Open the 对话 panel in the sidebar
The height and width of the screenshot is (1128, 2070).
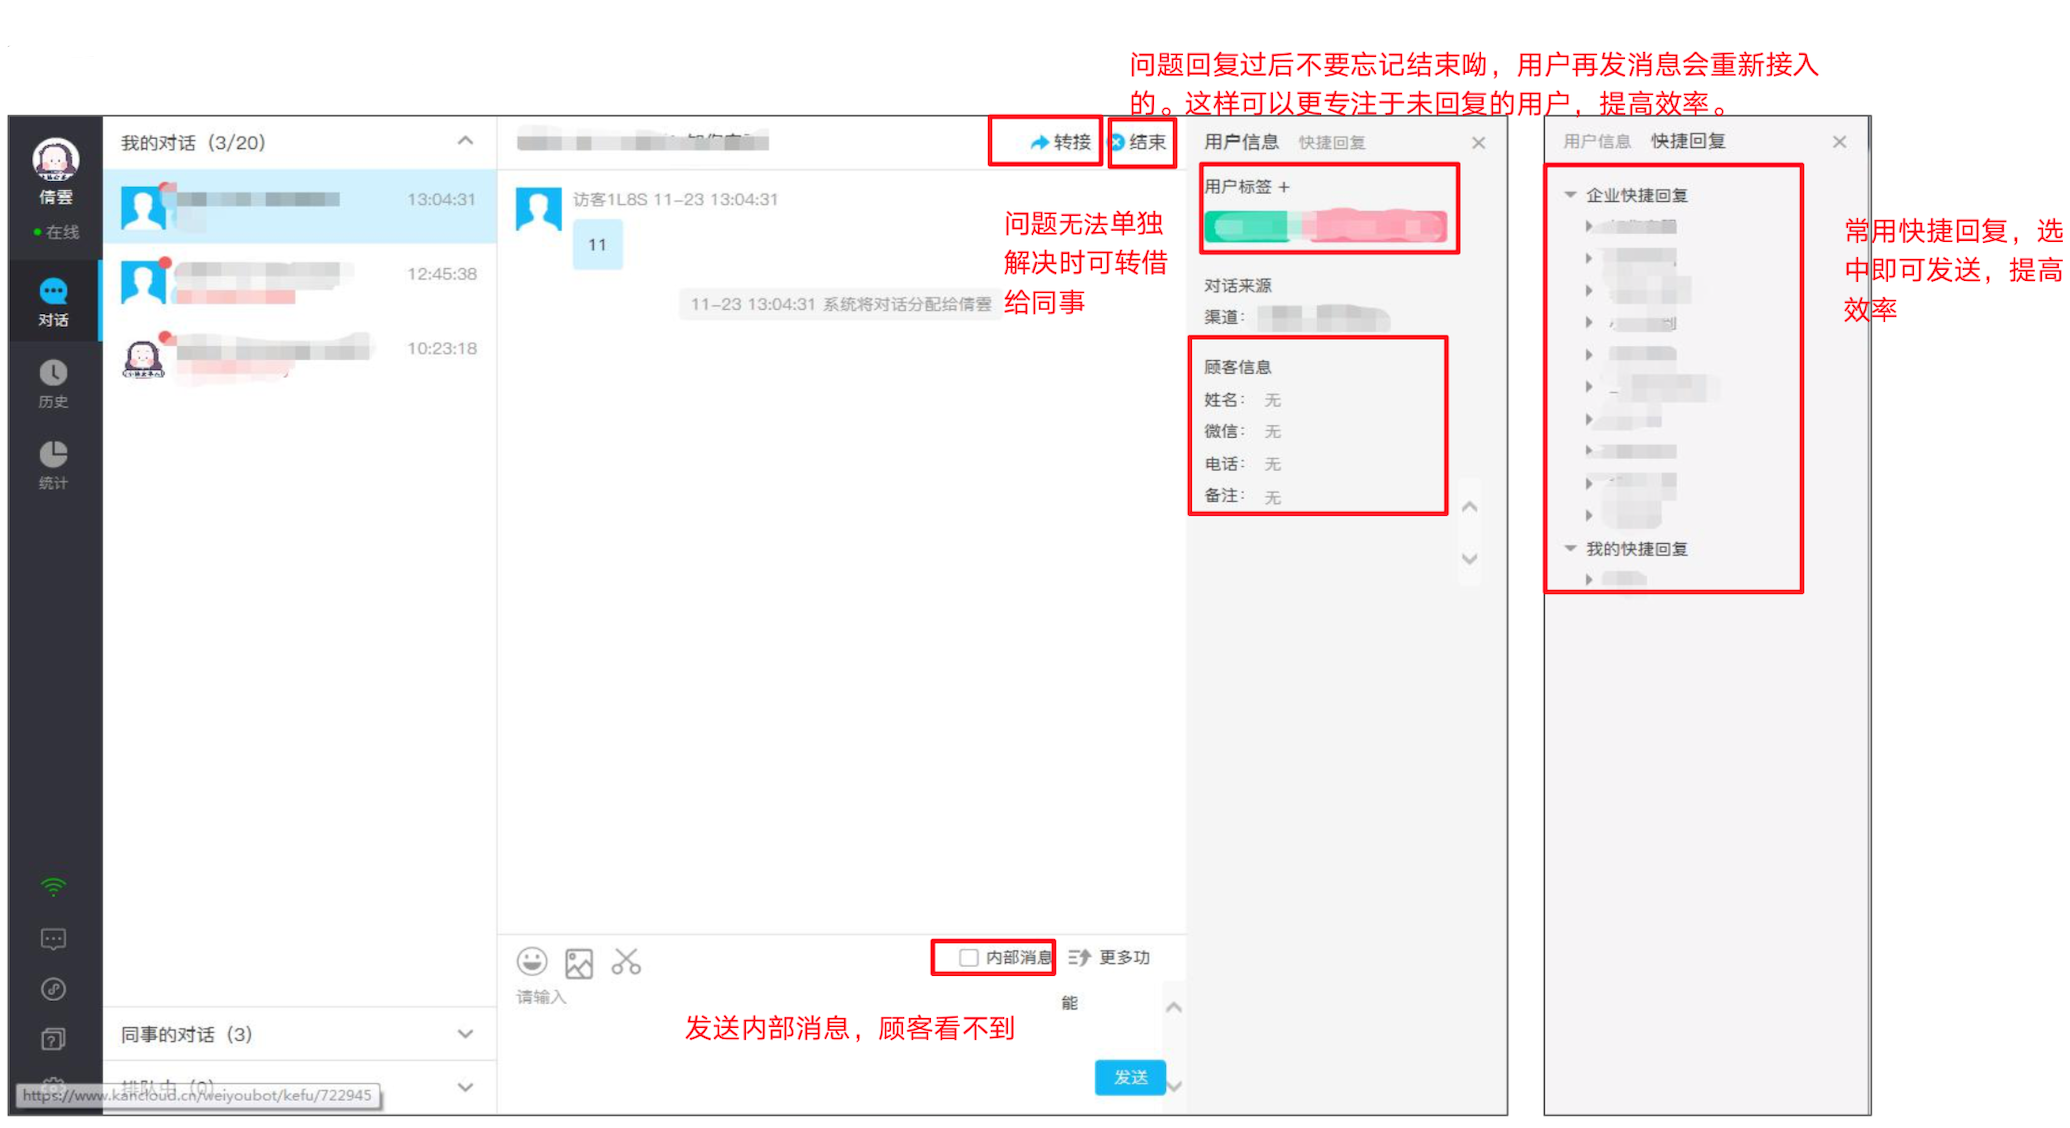coord(54,300)
